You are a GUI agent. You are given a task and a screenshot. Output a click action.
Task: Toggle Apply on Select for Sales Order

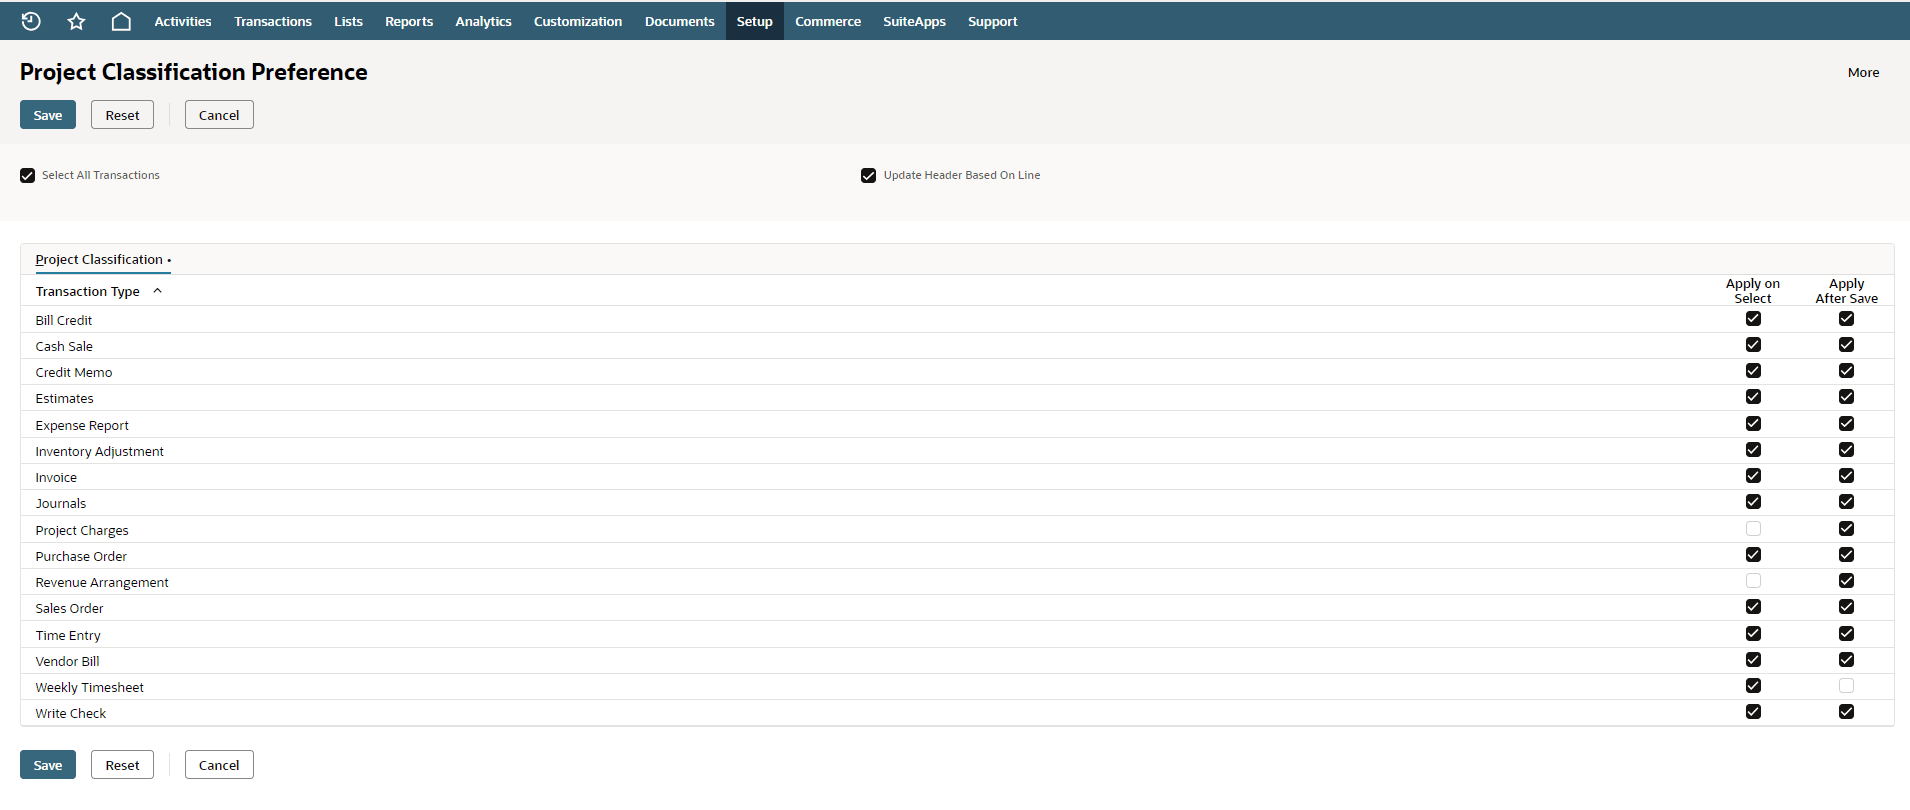point(1753,607)
